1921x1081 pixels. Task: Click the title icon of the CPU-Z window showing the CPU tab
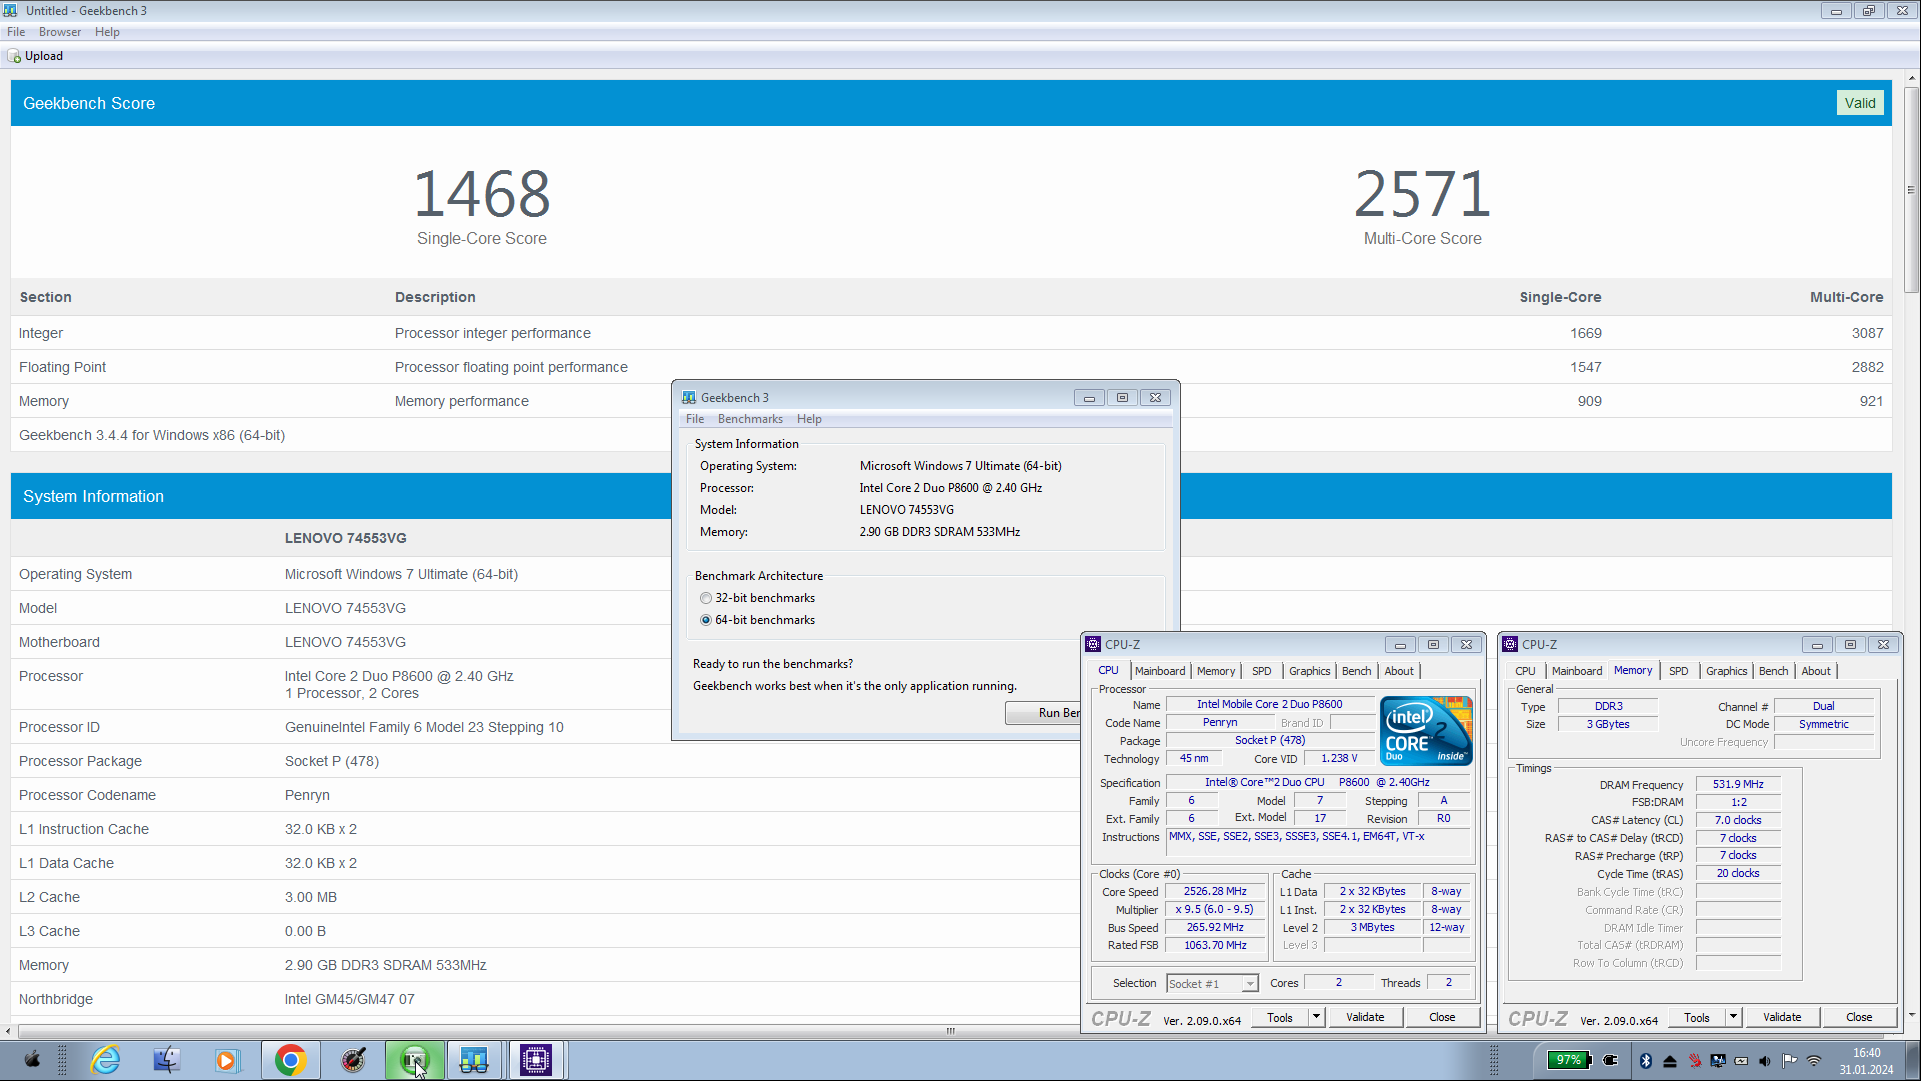[x=1093, y=644]
